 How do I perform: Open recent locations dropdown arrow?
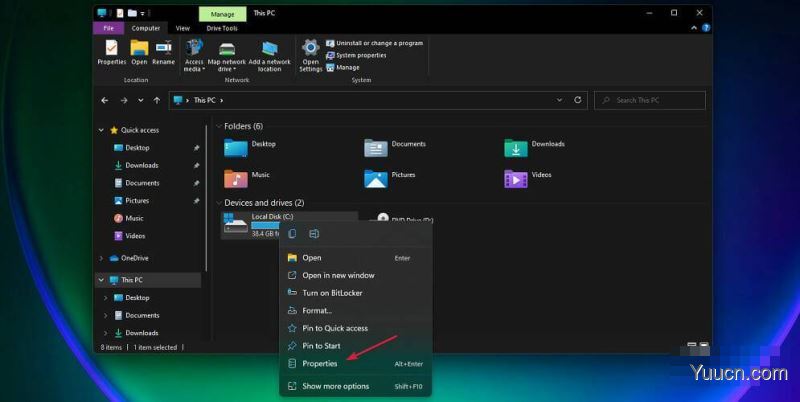pyautogui.click(x=141, y=100)
